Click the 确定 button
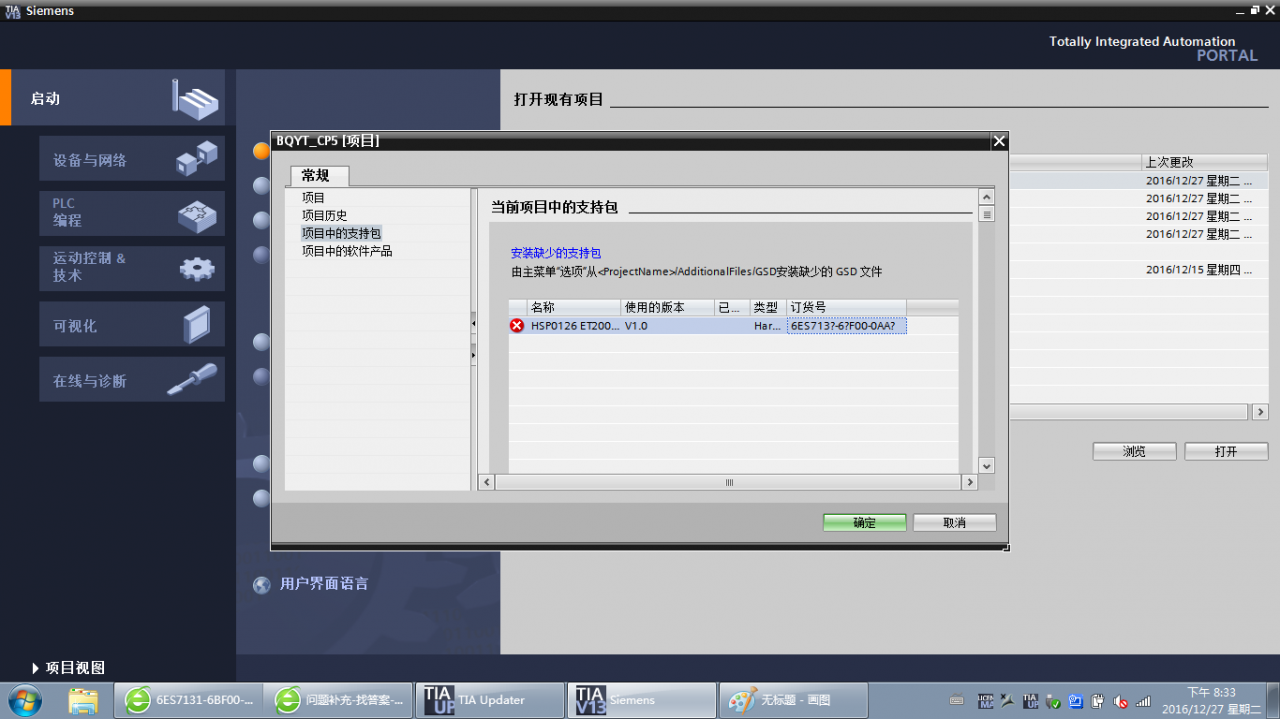 pos(864,523)
